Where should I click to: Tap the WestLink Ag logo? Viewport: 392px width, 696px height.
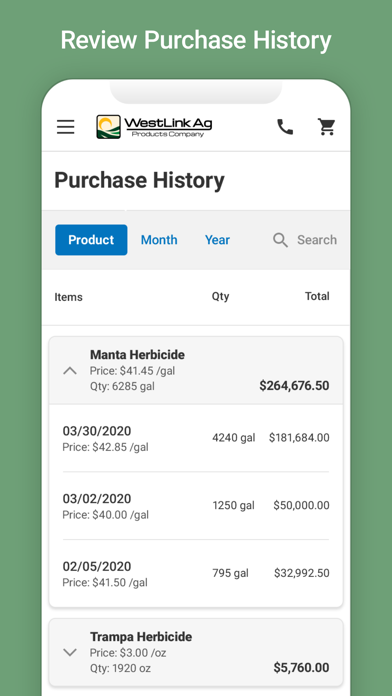pyautogui.click(x=154, y=127)
